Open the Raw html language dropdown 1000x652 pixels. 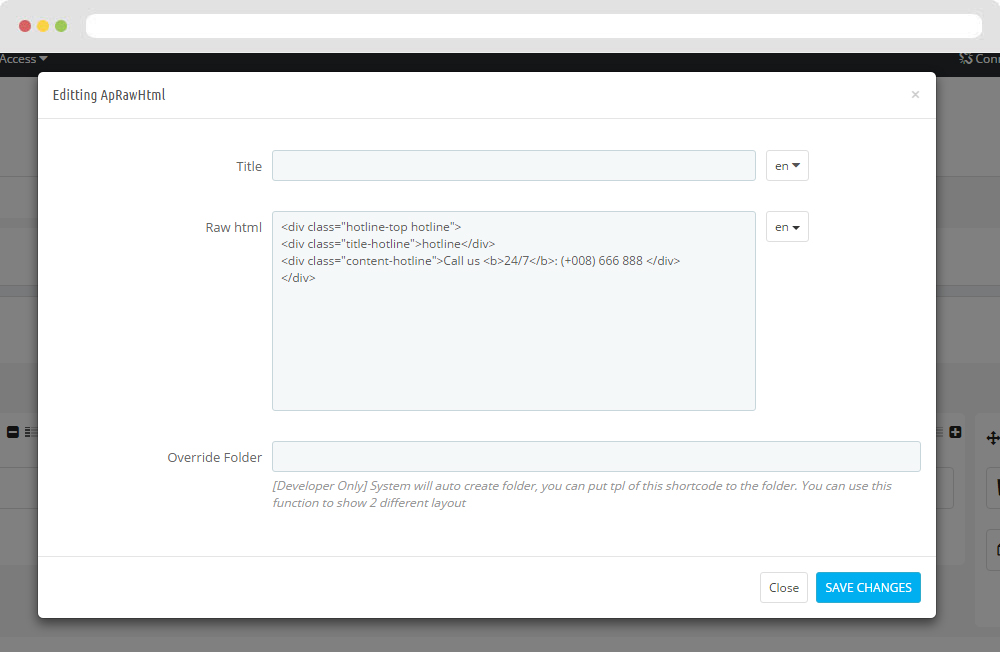(787, 227)
